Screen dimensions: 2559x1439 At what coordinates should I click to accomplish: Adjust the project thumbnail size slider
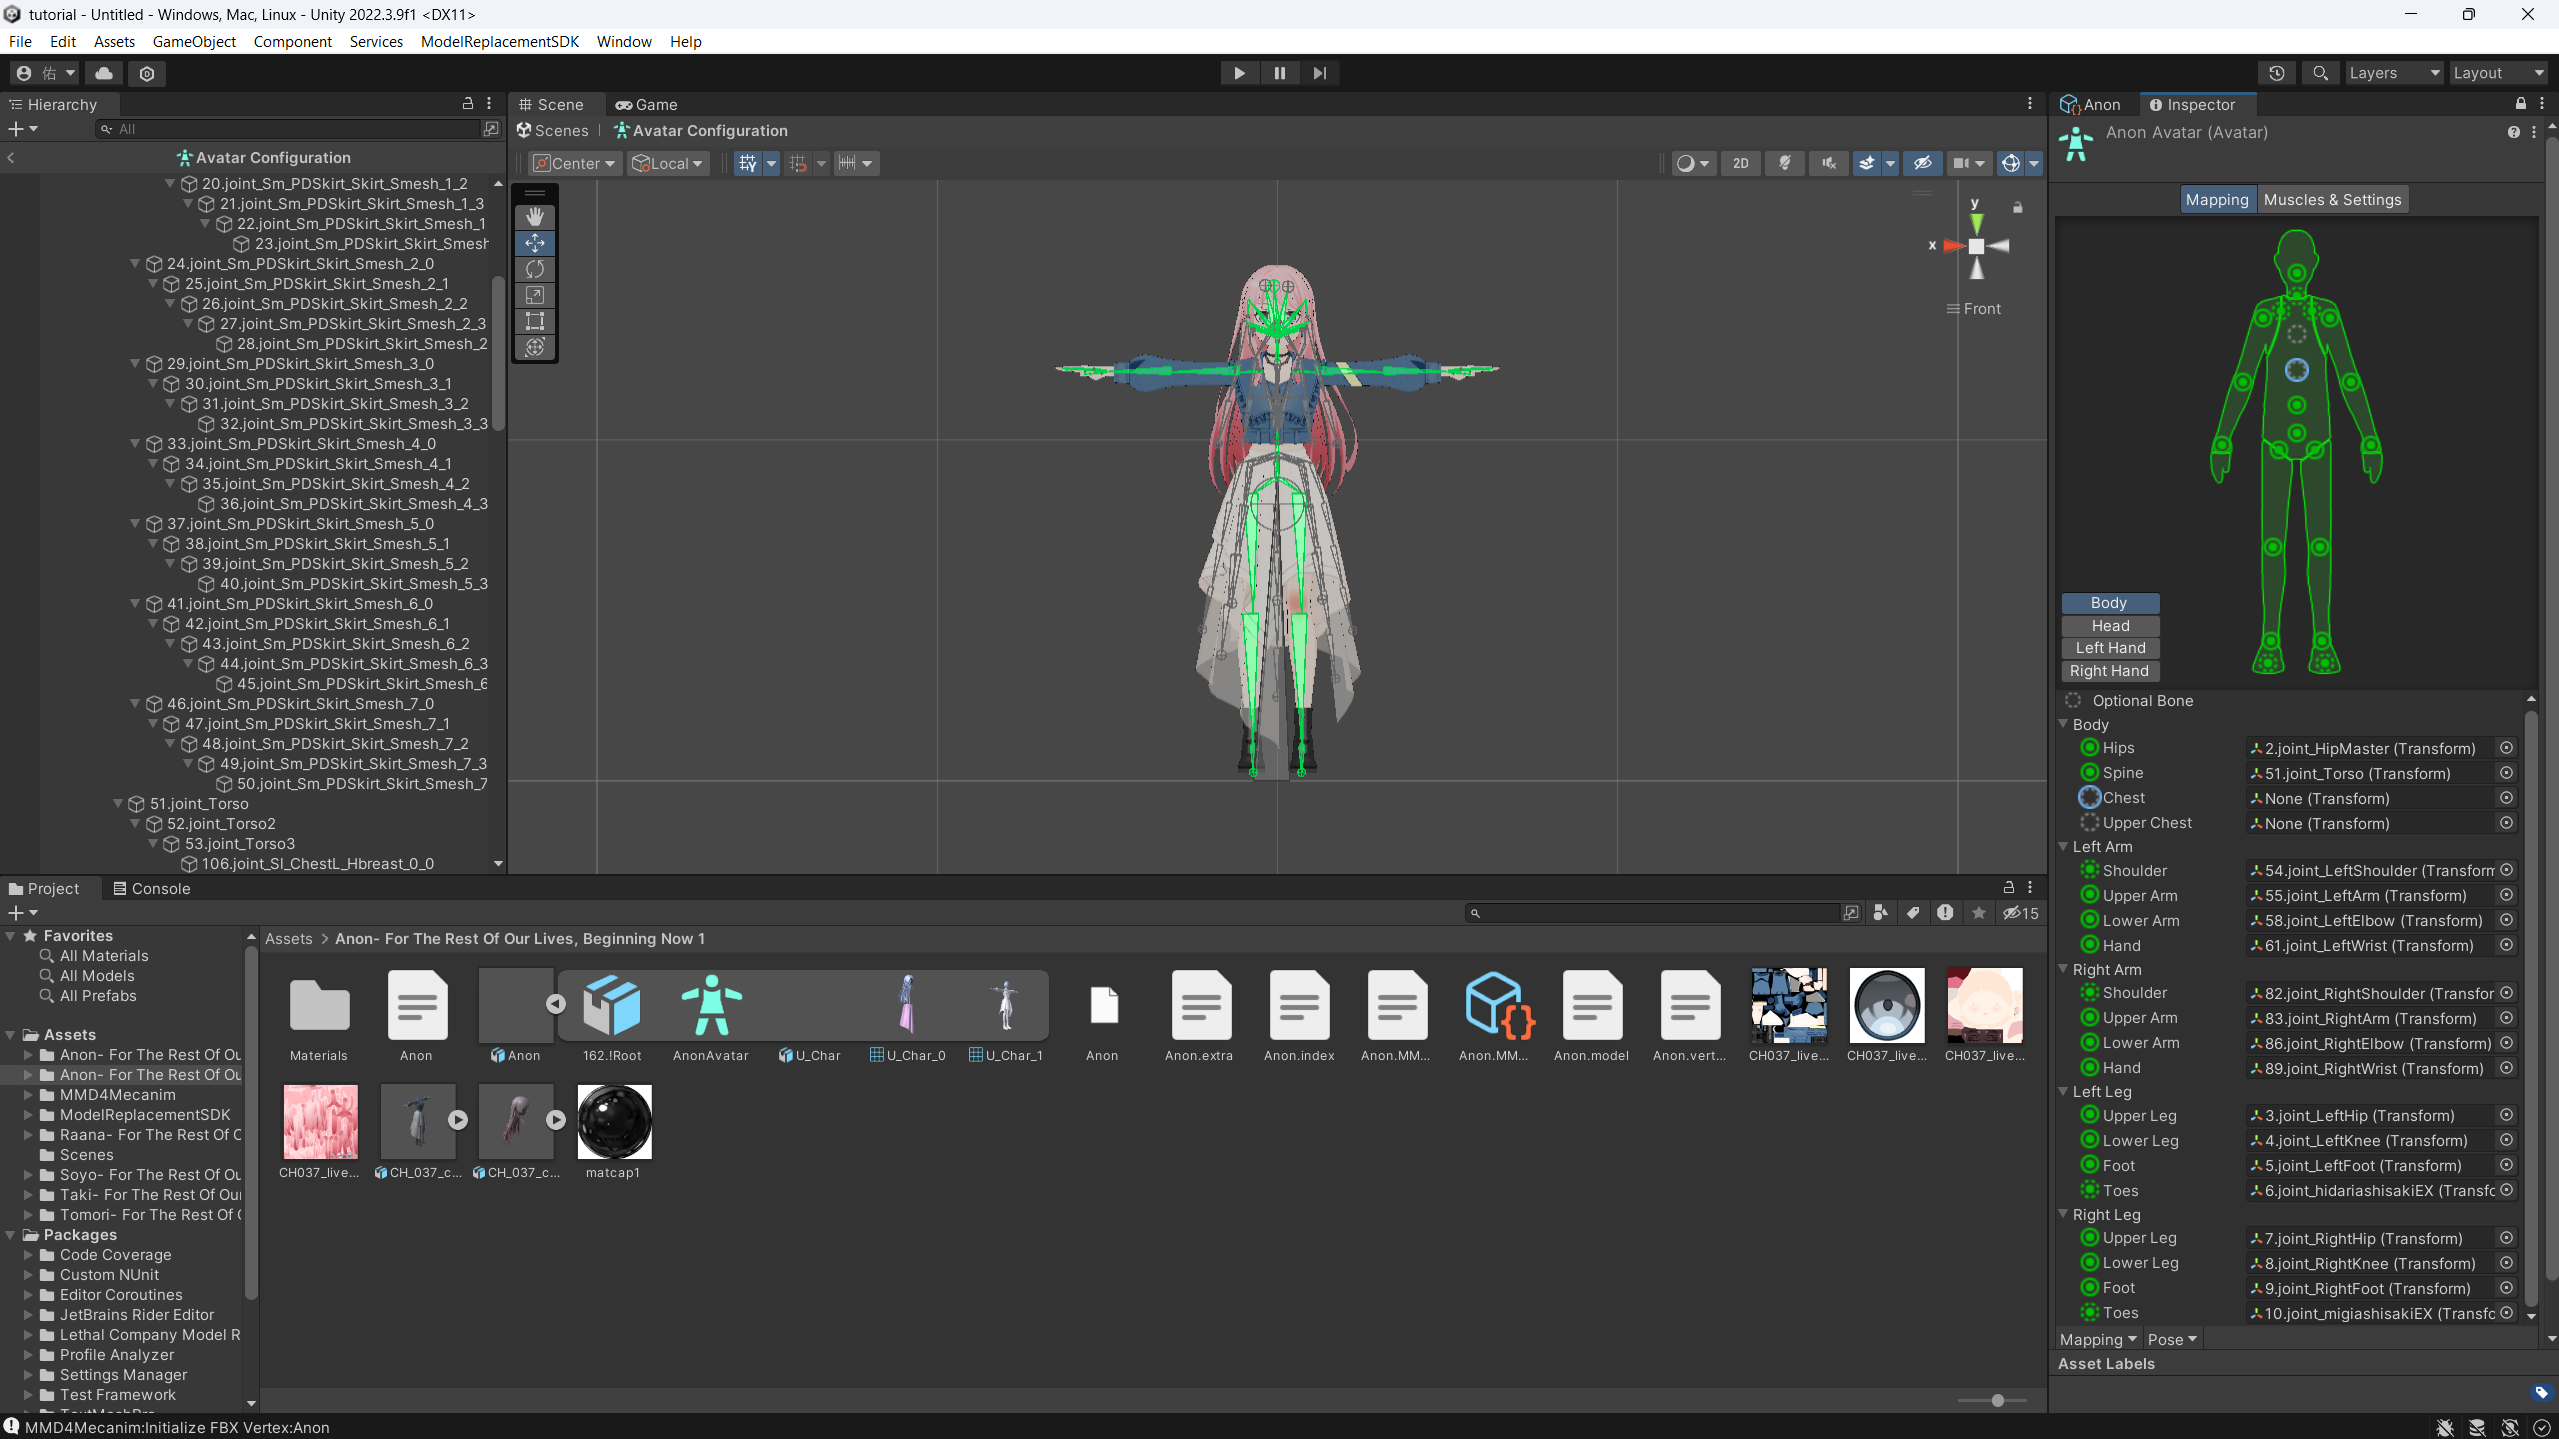click(1997, 1400)
